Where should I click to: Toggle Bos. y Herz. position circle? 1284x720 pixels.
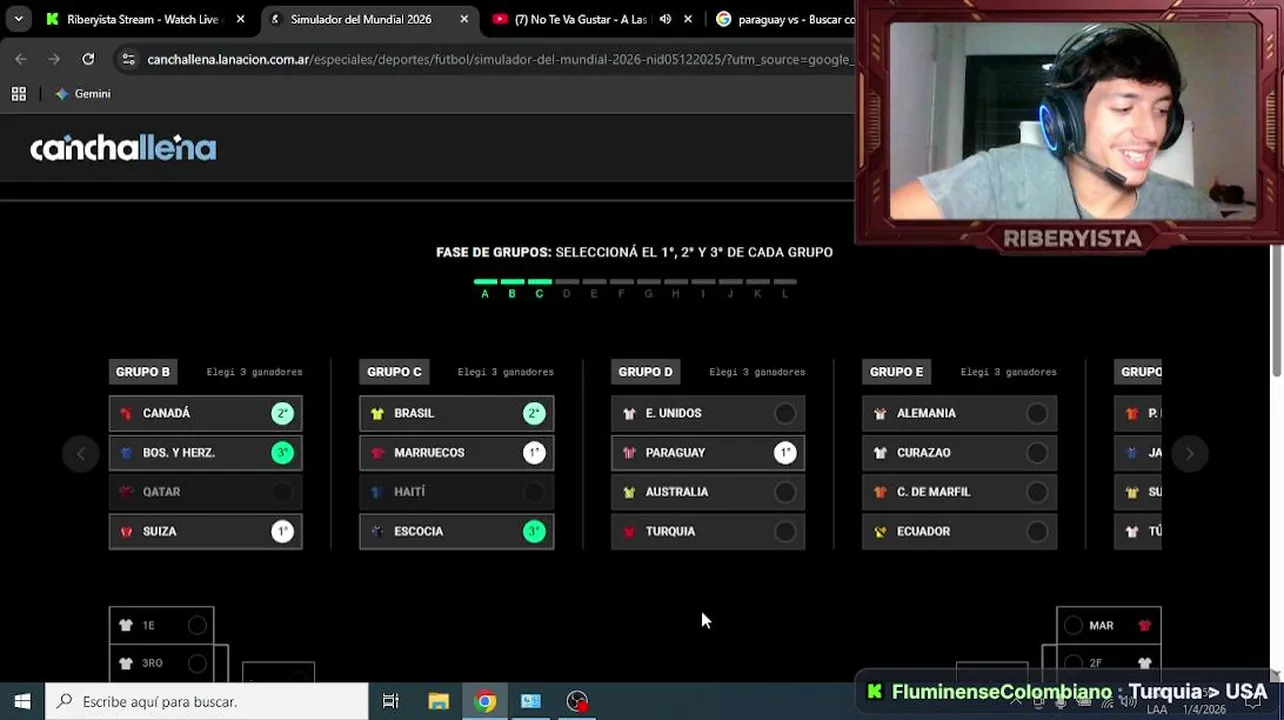pos(282,452)
